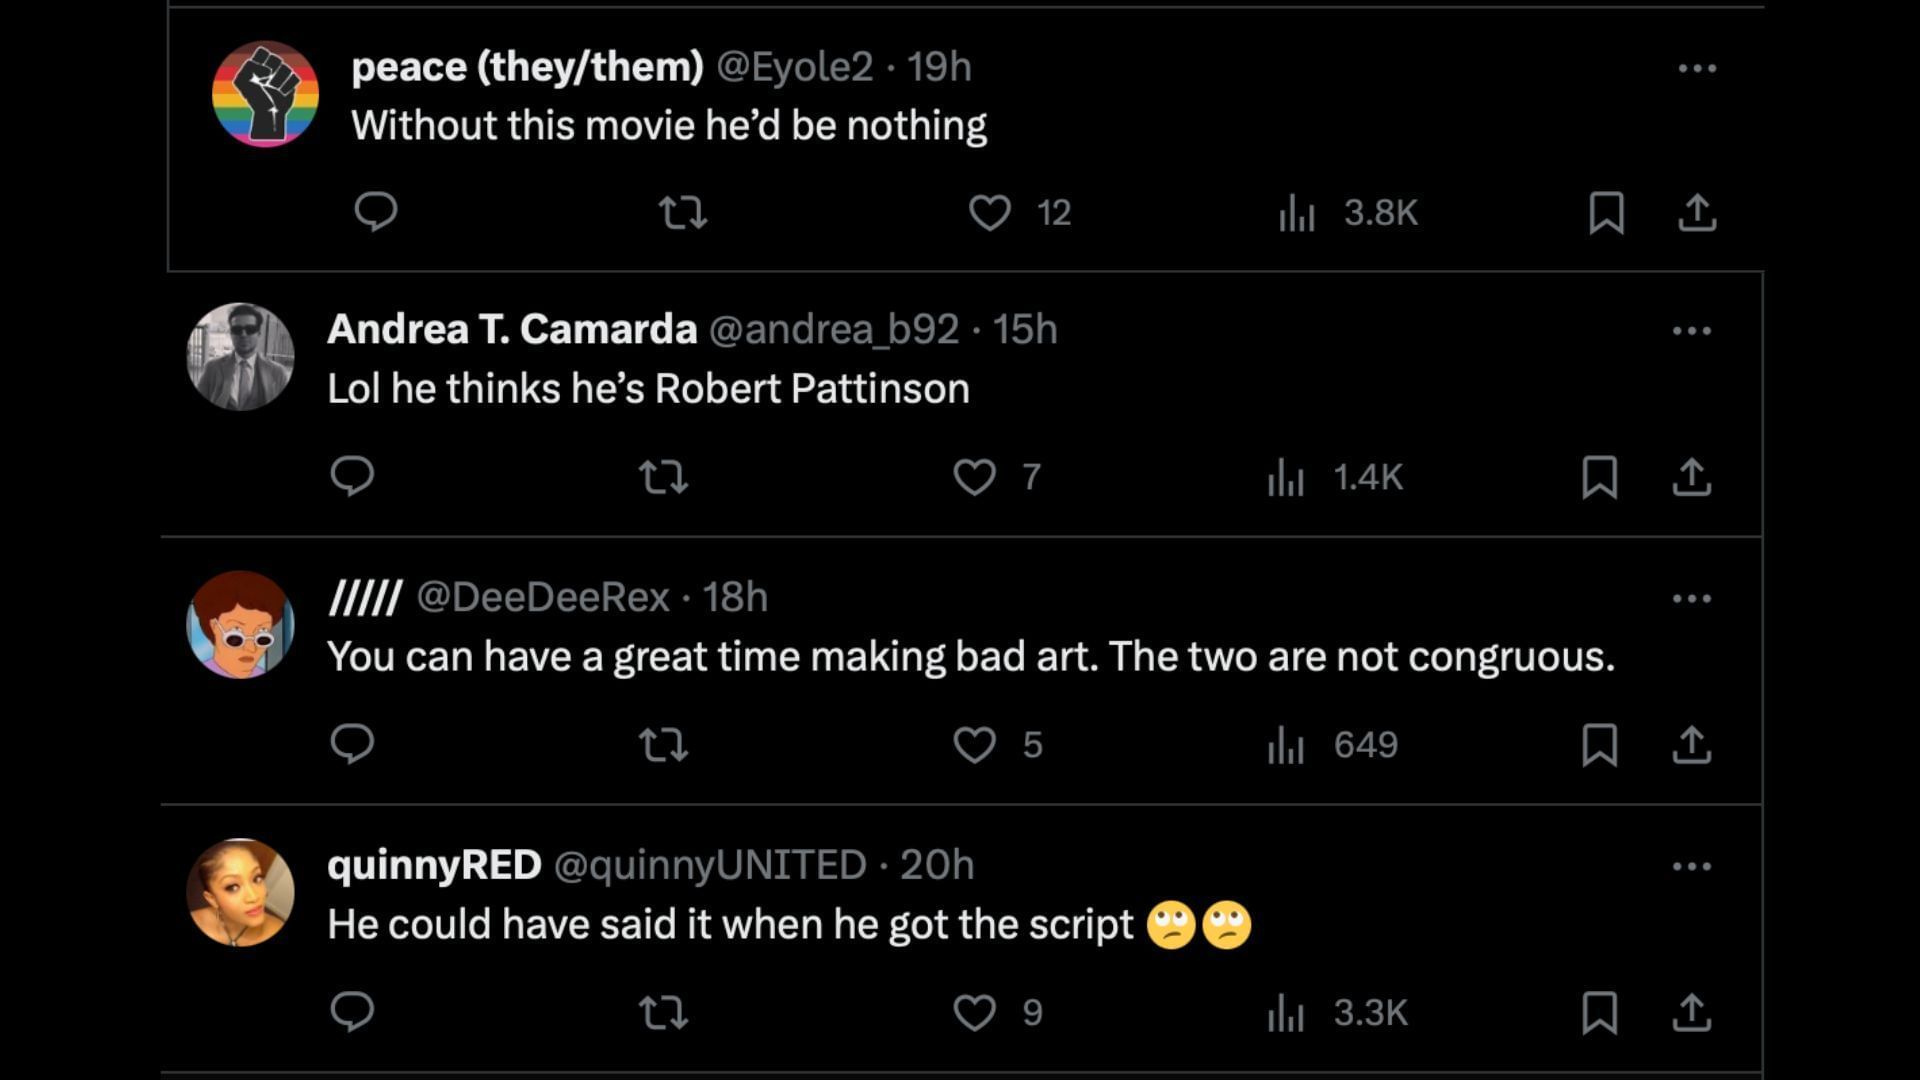Open more options on quinnyRED tweet
The width and height of the screenshot is (1920, 1080).
[1691, 866]
